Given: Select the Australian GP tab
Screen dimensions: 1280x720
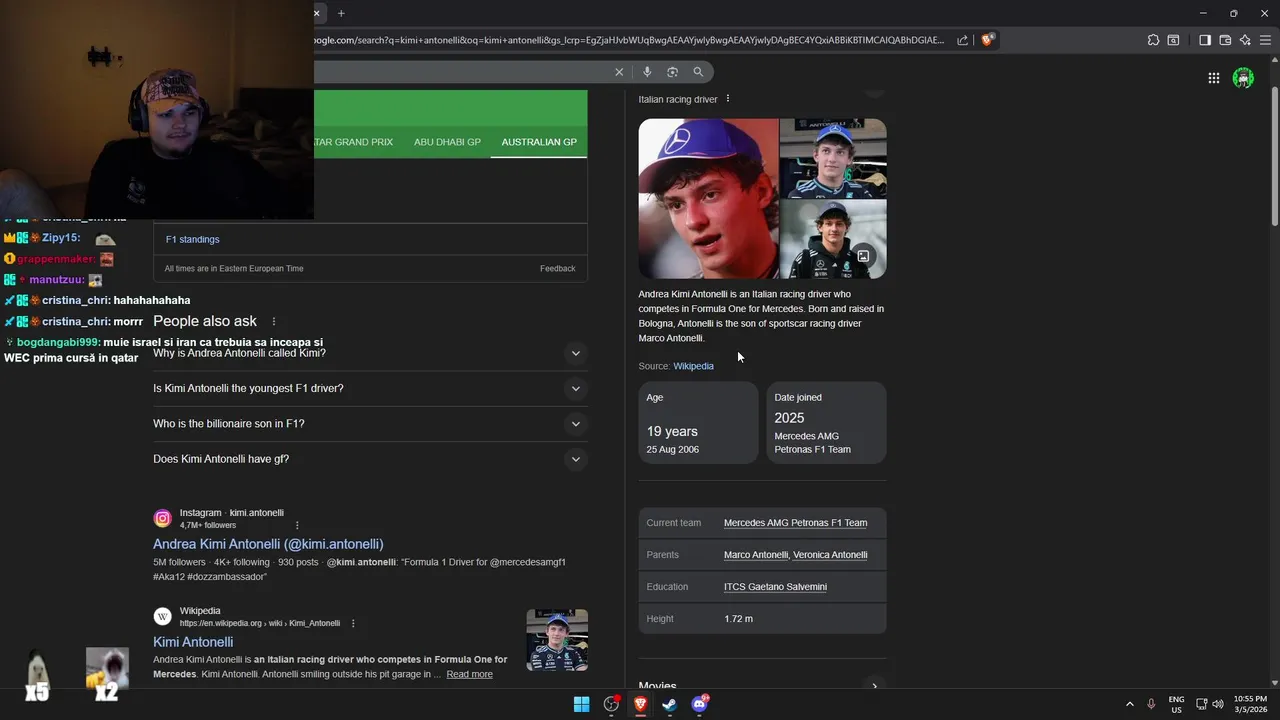Looking at the screenshot, I should [x=539, y=142].
